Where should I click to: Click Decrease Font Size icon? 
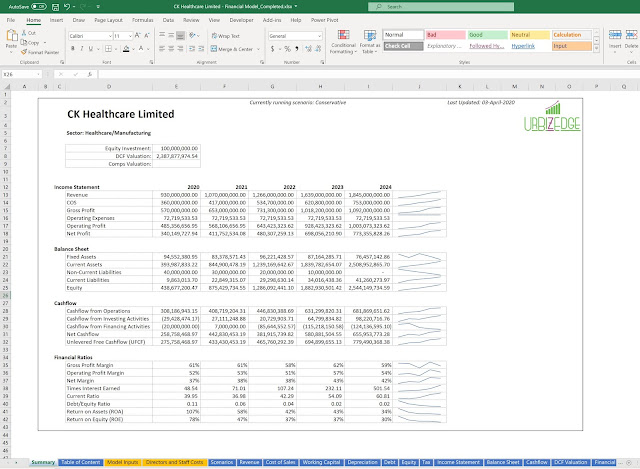pos(147,36)
